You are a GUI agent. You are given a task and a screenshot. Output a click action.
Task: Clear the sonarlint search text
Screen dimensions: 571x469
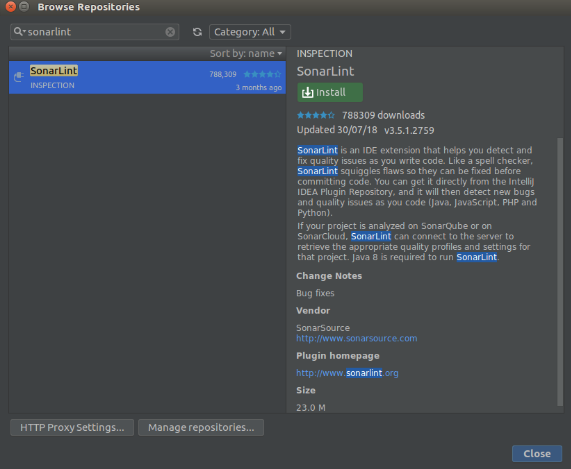click(x=170, y=32)
